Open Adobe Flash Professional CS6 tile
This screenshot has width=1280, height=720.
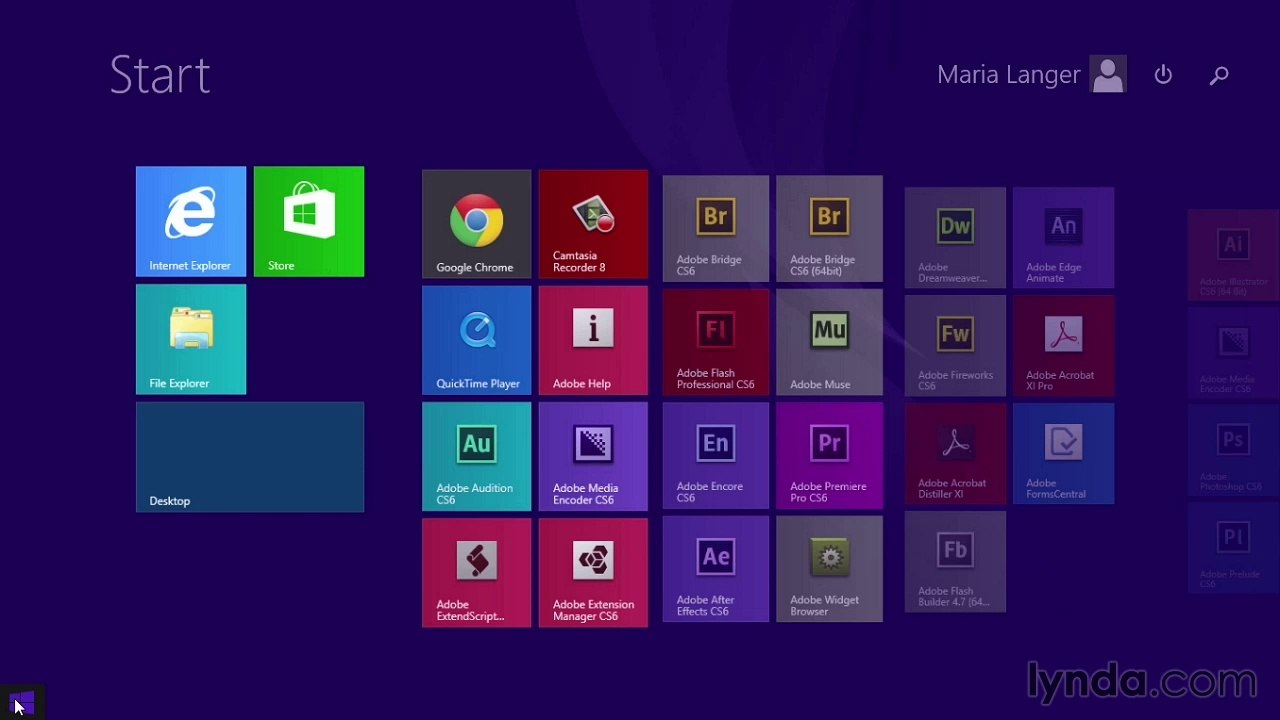[716, 342]
